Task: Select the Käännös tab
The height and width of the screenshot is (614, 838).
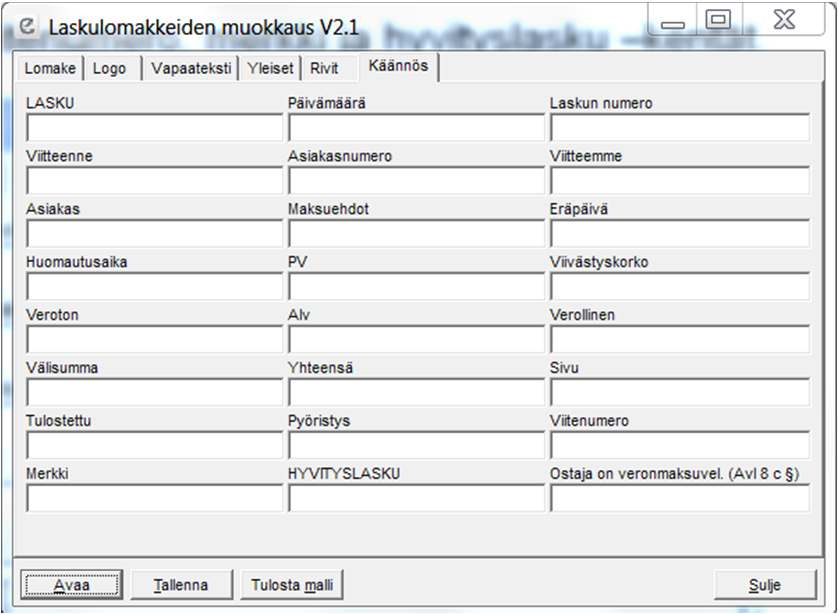Action: (x=399, y=66)
